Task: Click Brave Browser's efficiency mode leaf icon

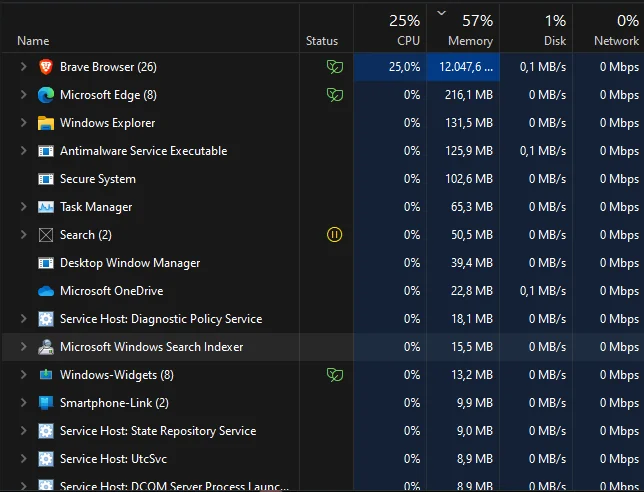Action: [x=335, y=67]
